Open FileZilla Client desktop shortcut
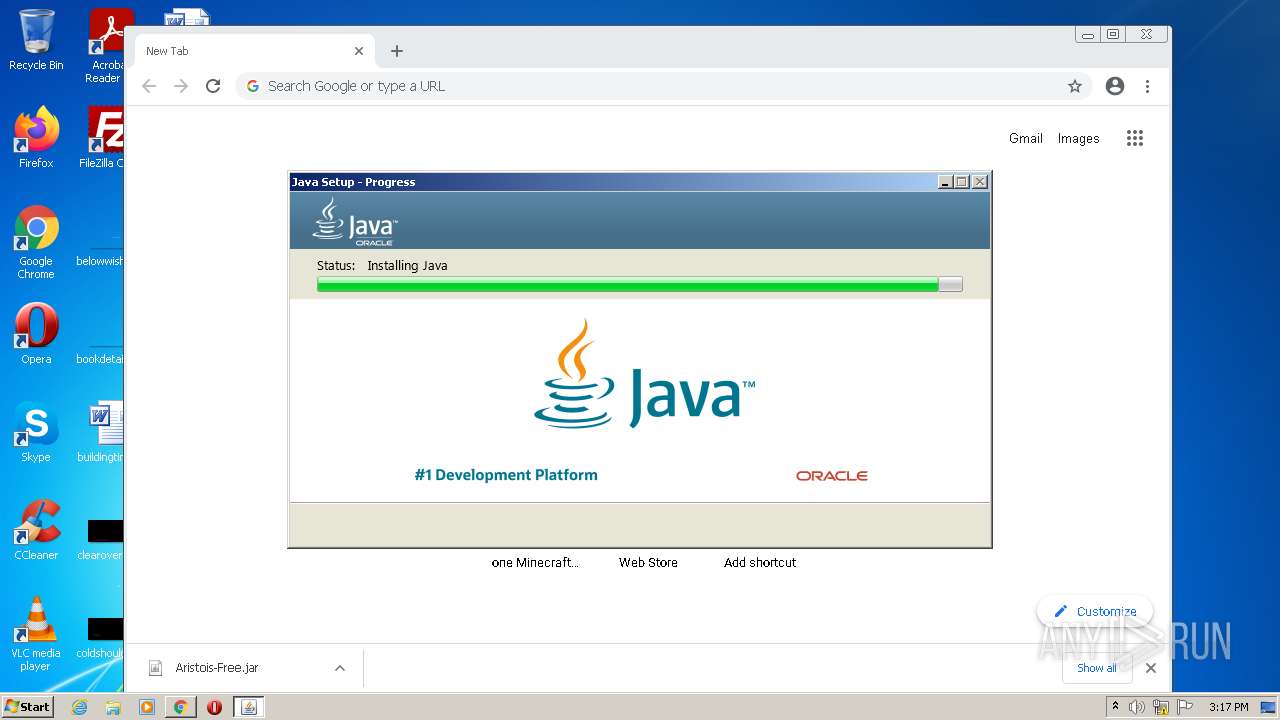Screen dimensions: 1280x720 104,137
